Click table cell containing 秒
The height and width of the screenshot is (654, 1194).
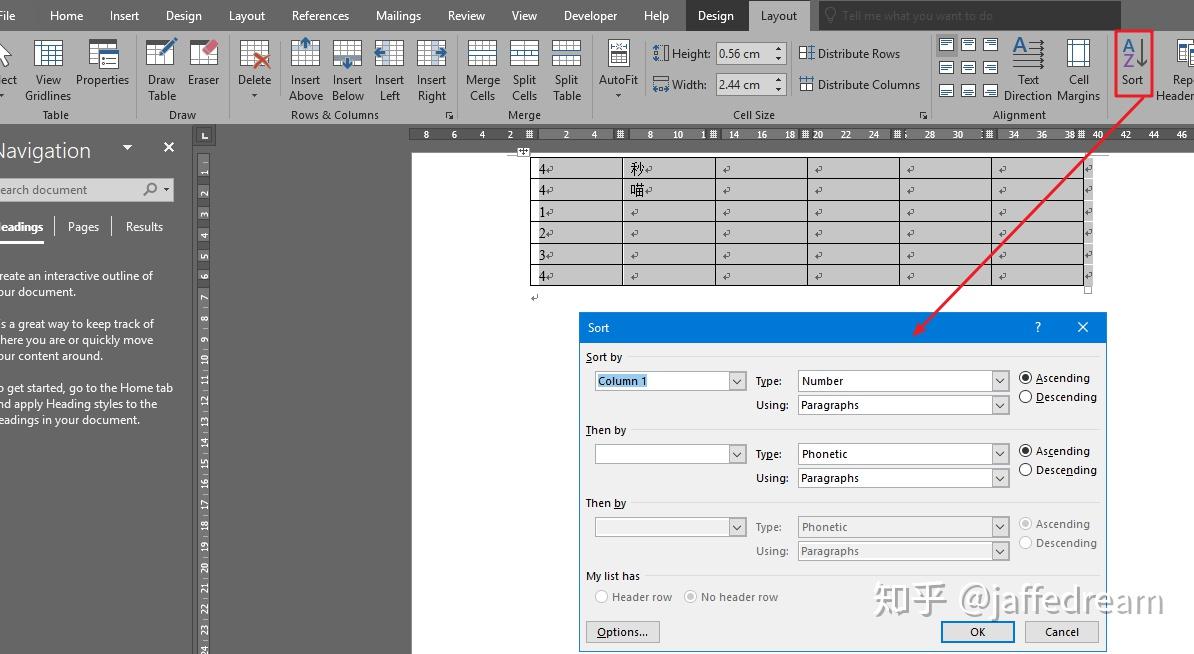point(669,168)
